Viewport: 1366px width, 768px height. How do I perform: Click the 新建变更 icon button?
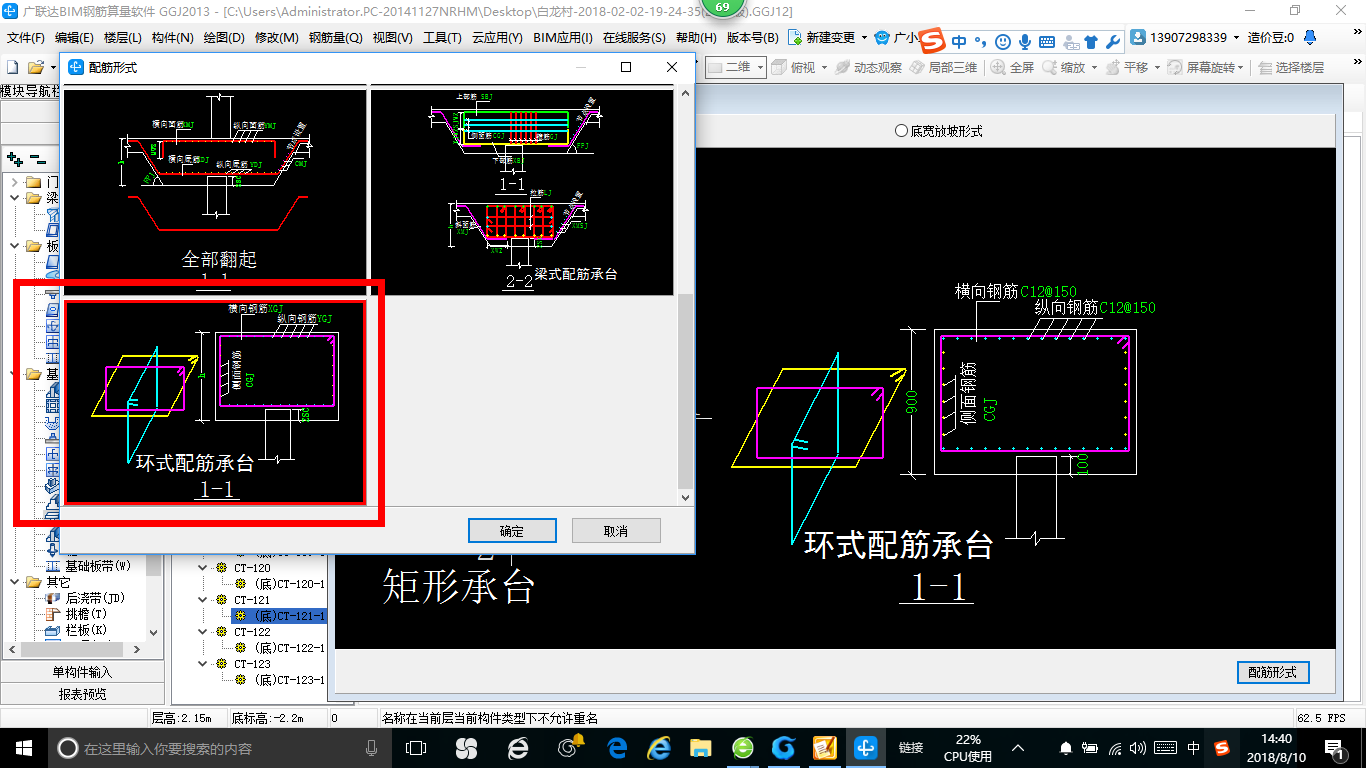[796, 38]
